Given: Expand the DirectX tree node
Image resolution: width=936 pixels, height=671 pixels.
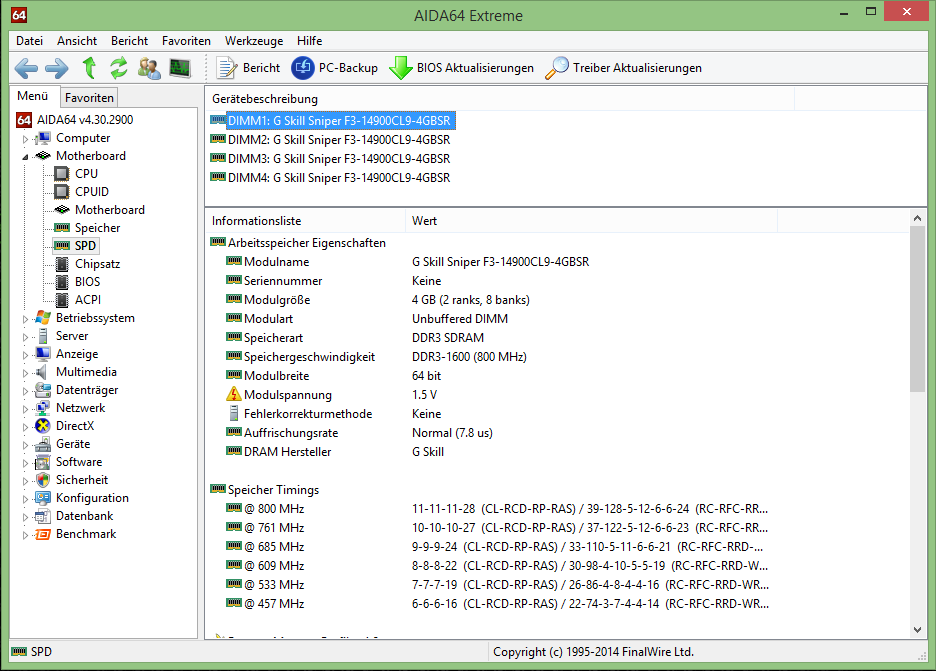Looking at the screenshot, I should (x=25, y=427).
